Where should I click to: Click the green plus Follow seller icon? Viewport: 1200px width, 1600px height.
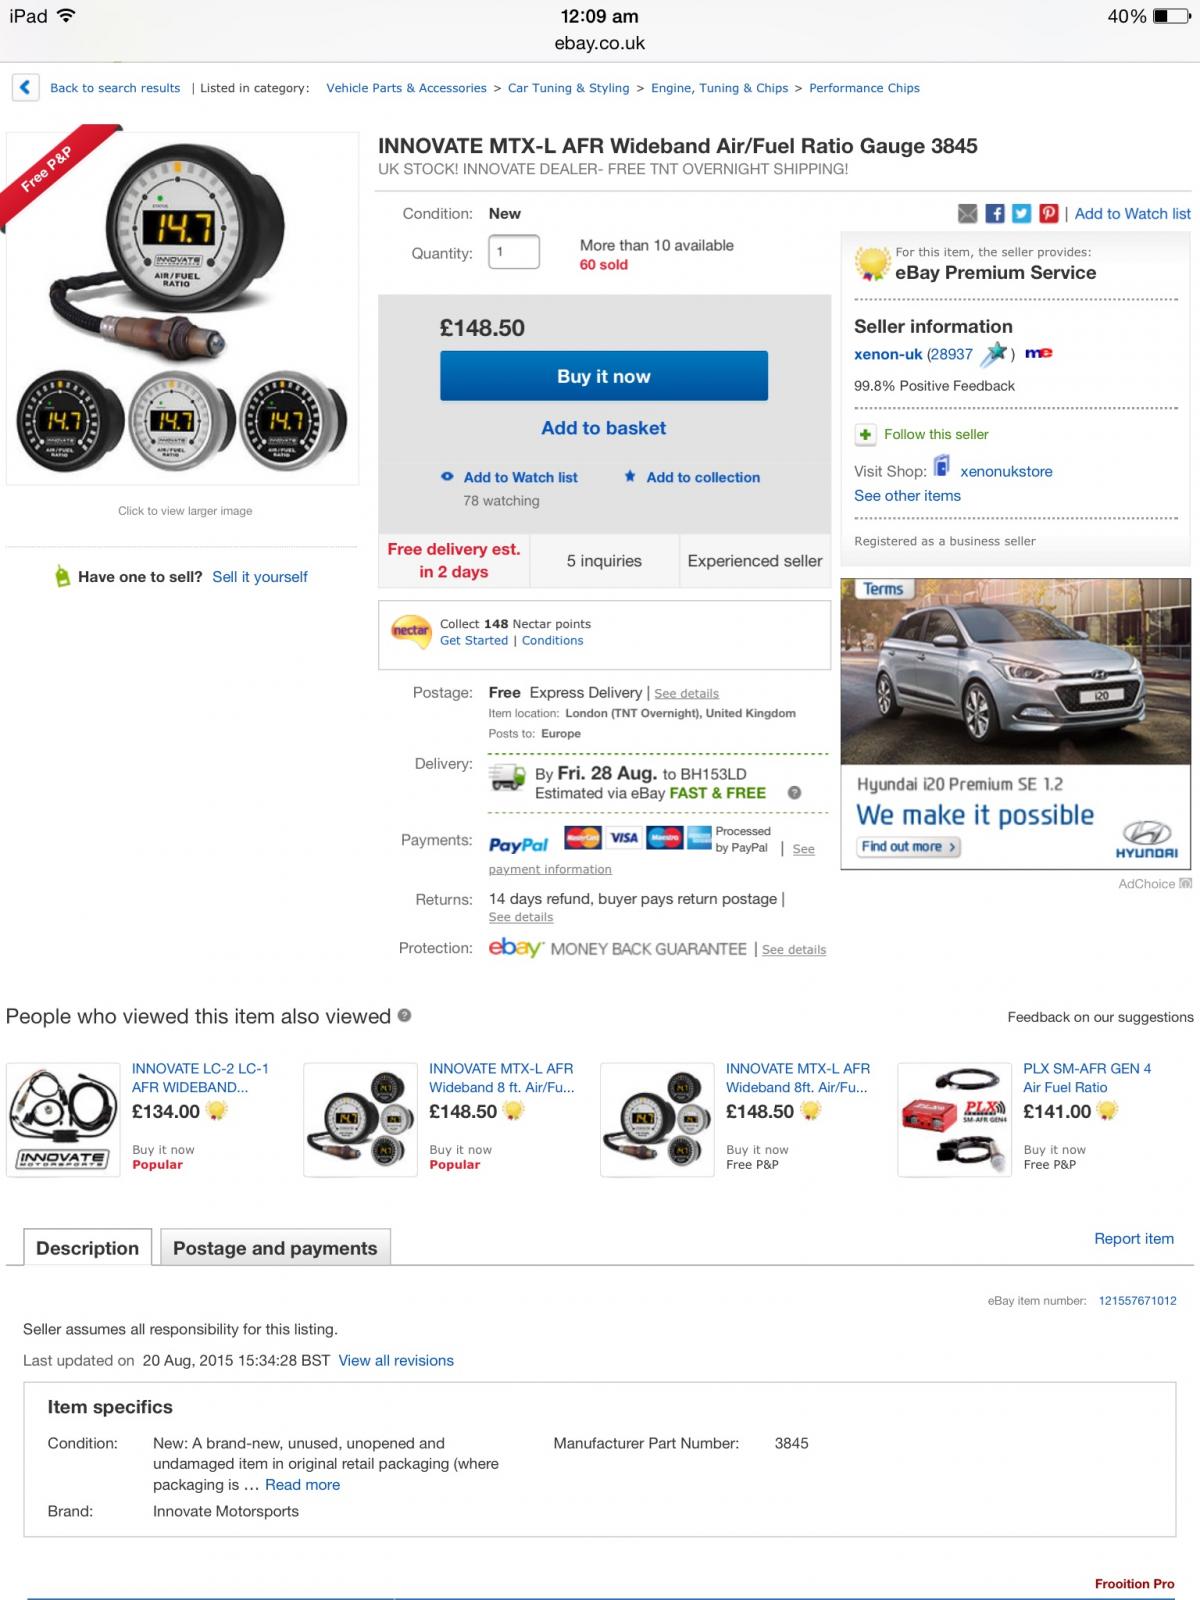point(865,435)
